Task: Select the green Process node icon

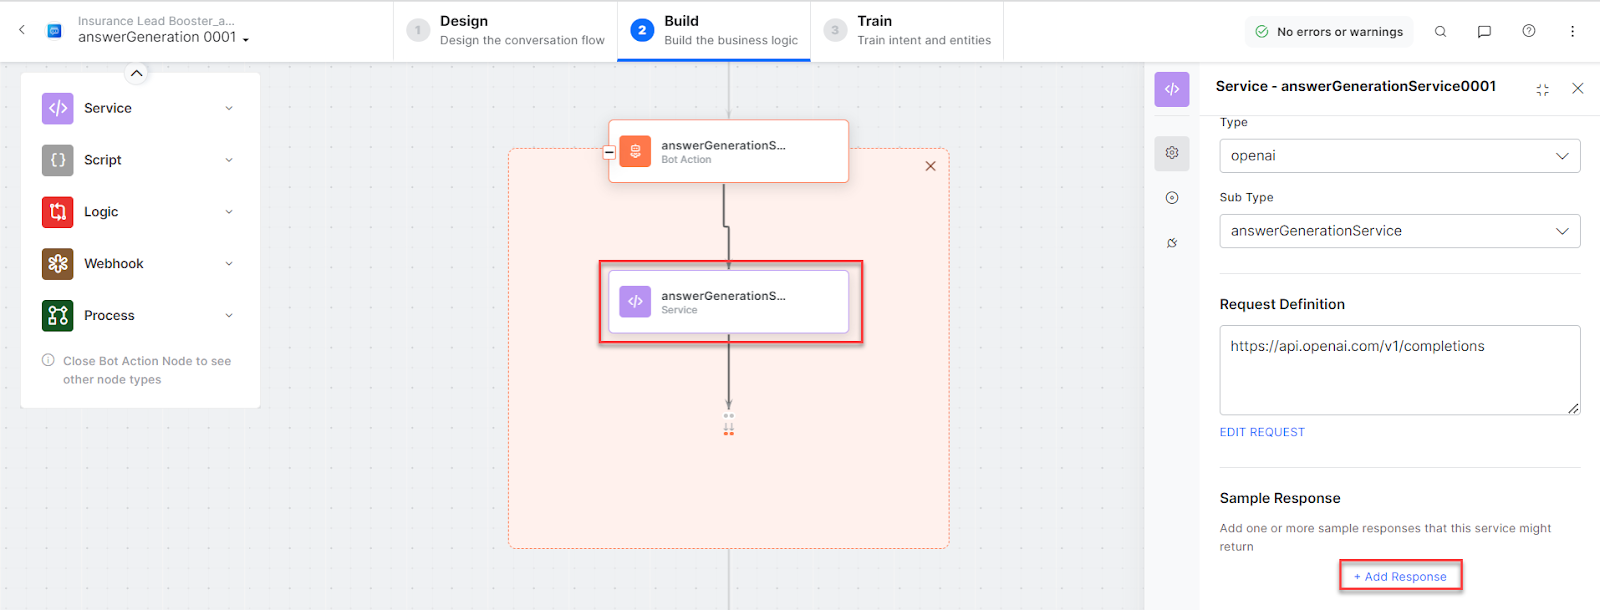Action: (x=58, y=316)
